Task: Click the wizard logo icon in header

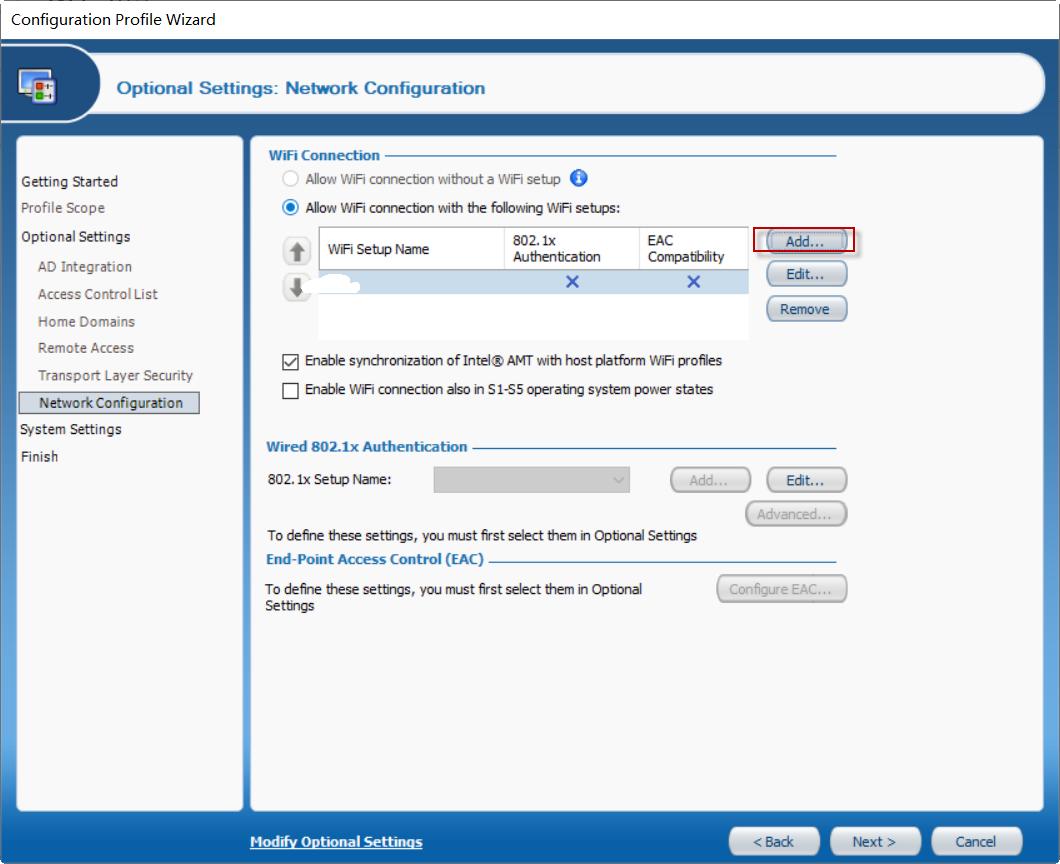Action: [38, 87]
